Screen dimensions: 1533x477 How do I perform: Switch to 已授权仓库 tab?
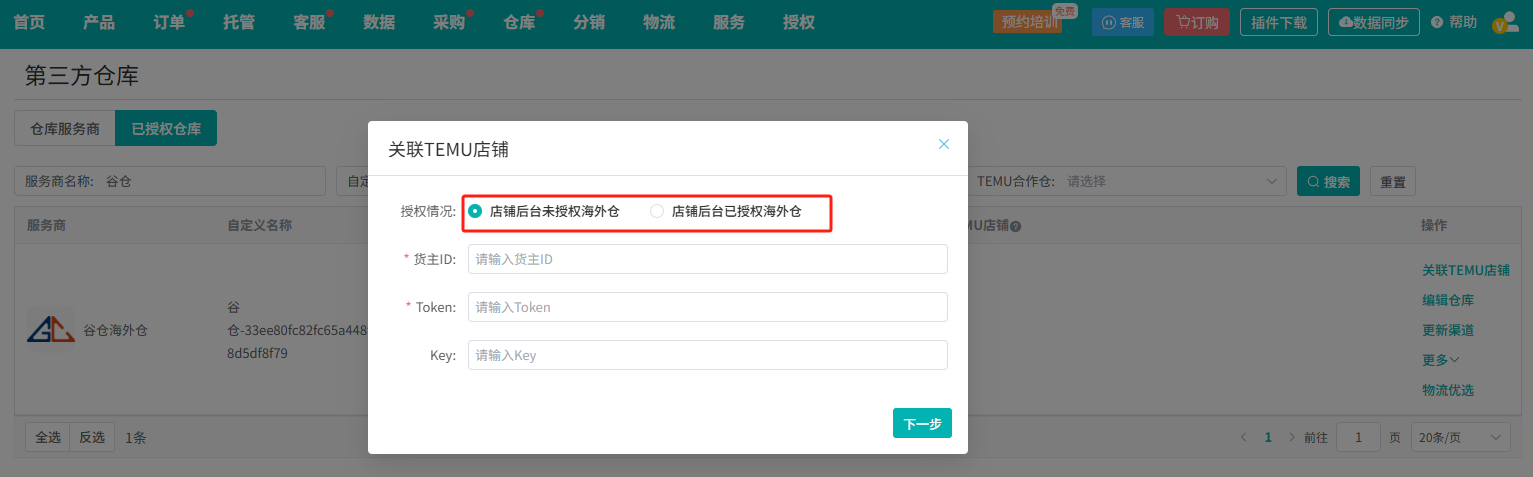tap(166, 128)
